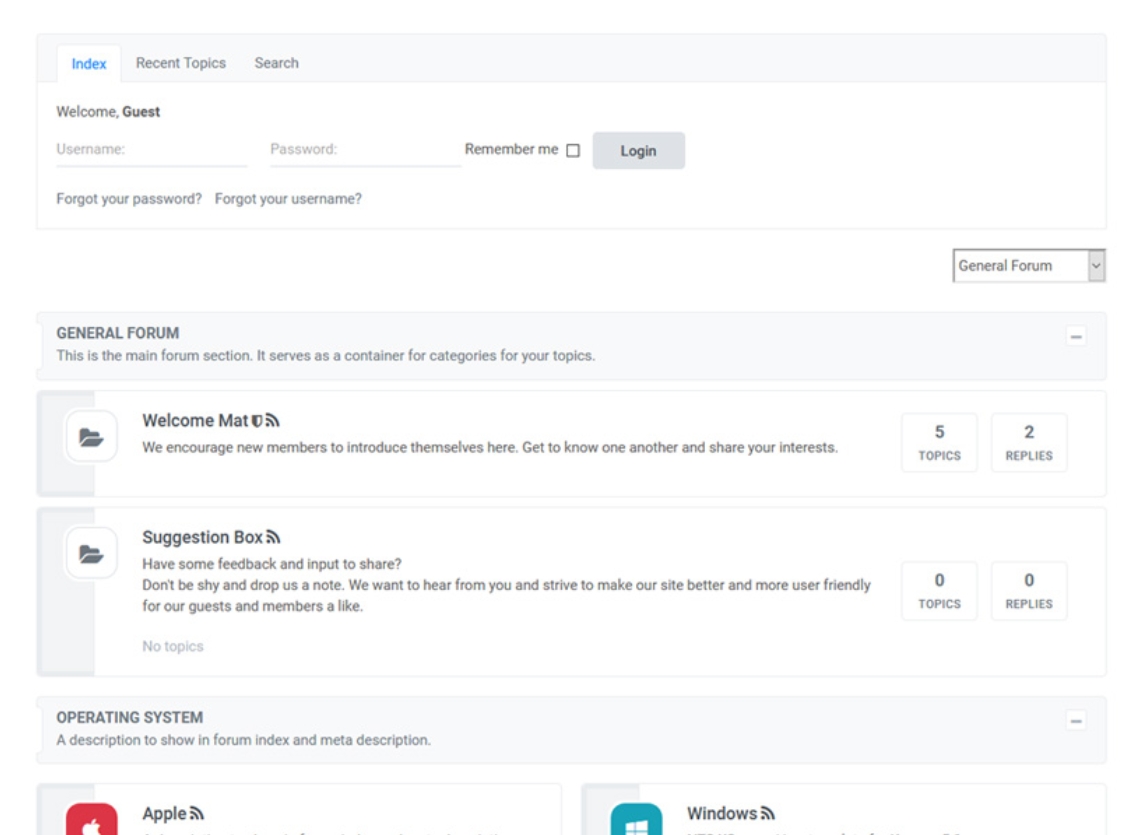1143x835 pixels.
Task: Open the Forgot your username link
Action: point(288,198)
